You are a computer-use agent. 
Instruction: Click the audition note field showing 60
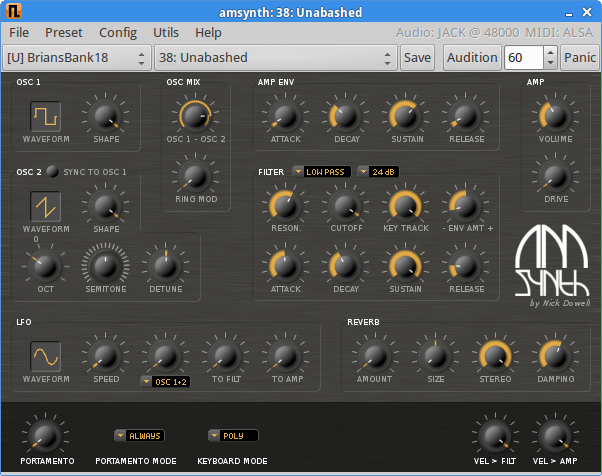(524, 58)
